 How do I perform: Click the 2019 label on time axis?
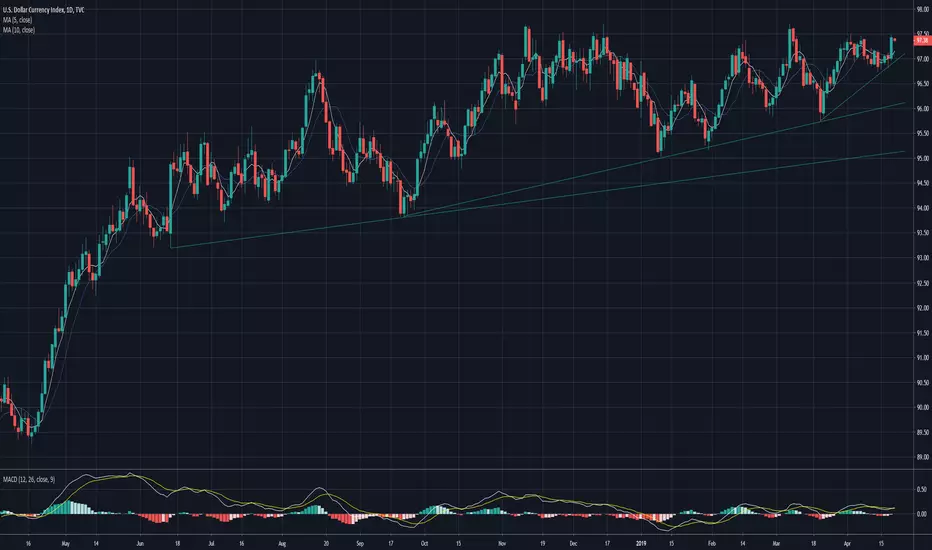pos(641,543)
